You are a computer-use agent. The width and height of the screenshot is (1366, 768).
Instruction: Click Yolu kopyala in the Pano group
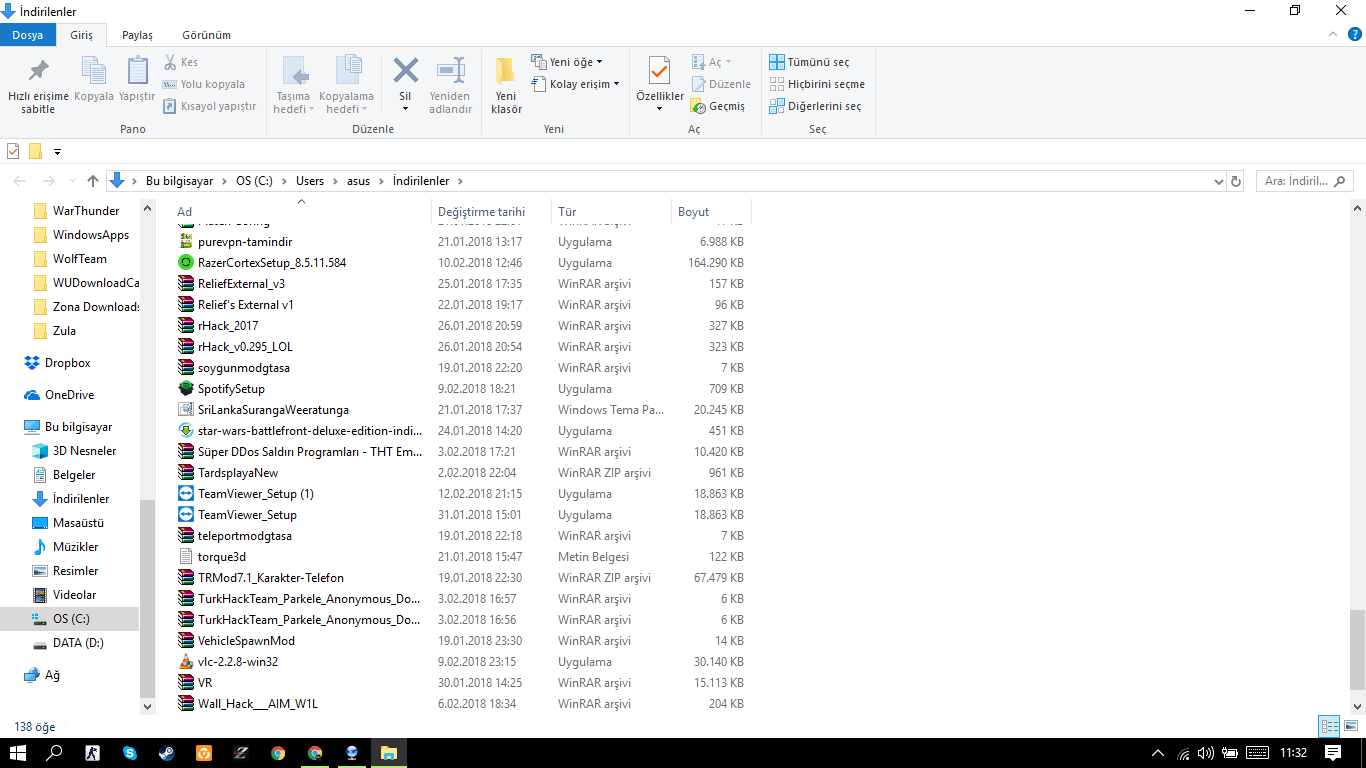coord(204,84)
